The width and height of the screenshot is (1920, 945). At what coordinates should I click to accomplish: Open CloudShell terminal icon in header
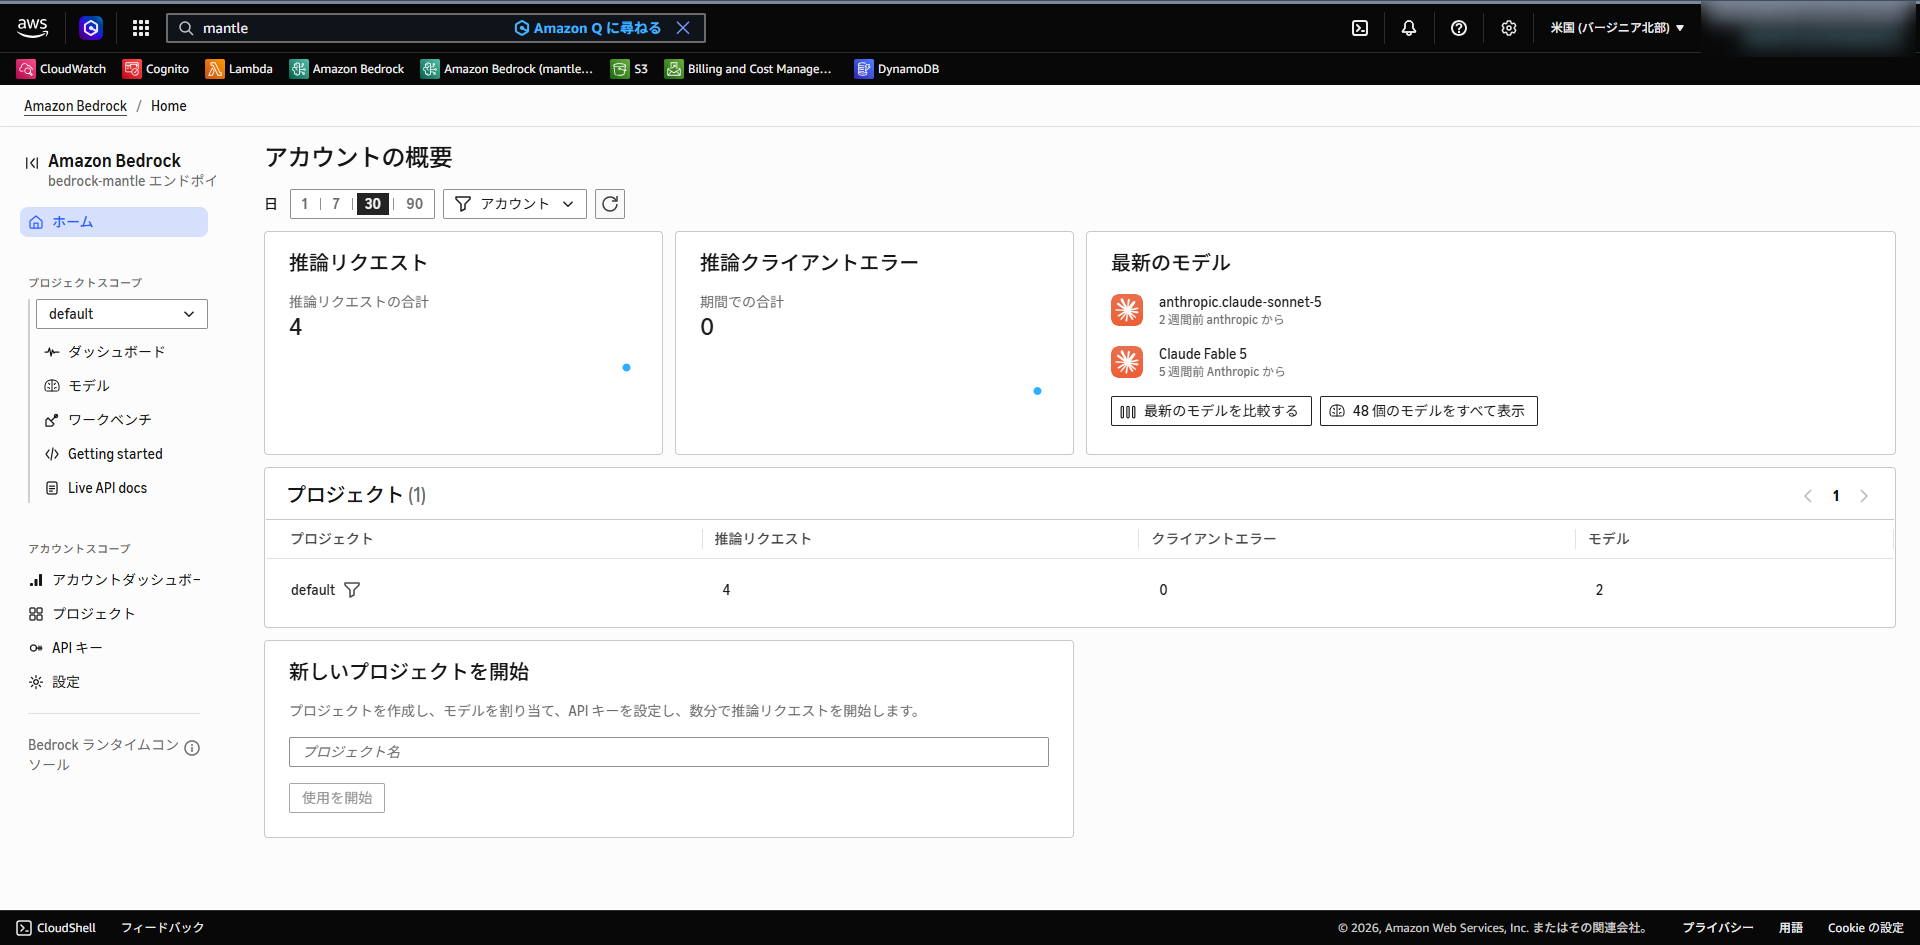(1360, 28)
